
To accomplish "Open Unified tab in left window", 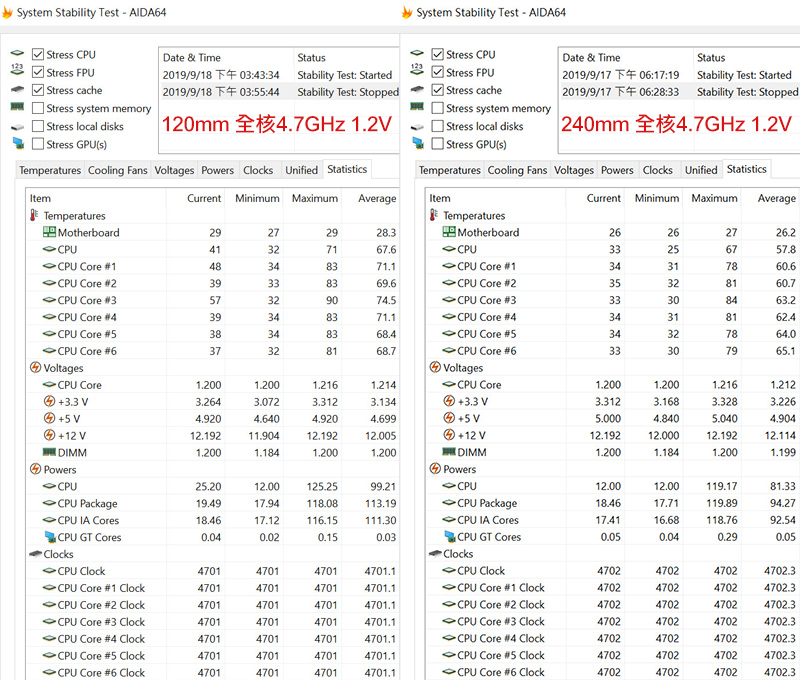I will 302,170.
